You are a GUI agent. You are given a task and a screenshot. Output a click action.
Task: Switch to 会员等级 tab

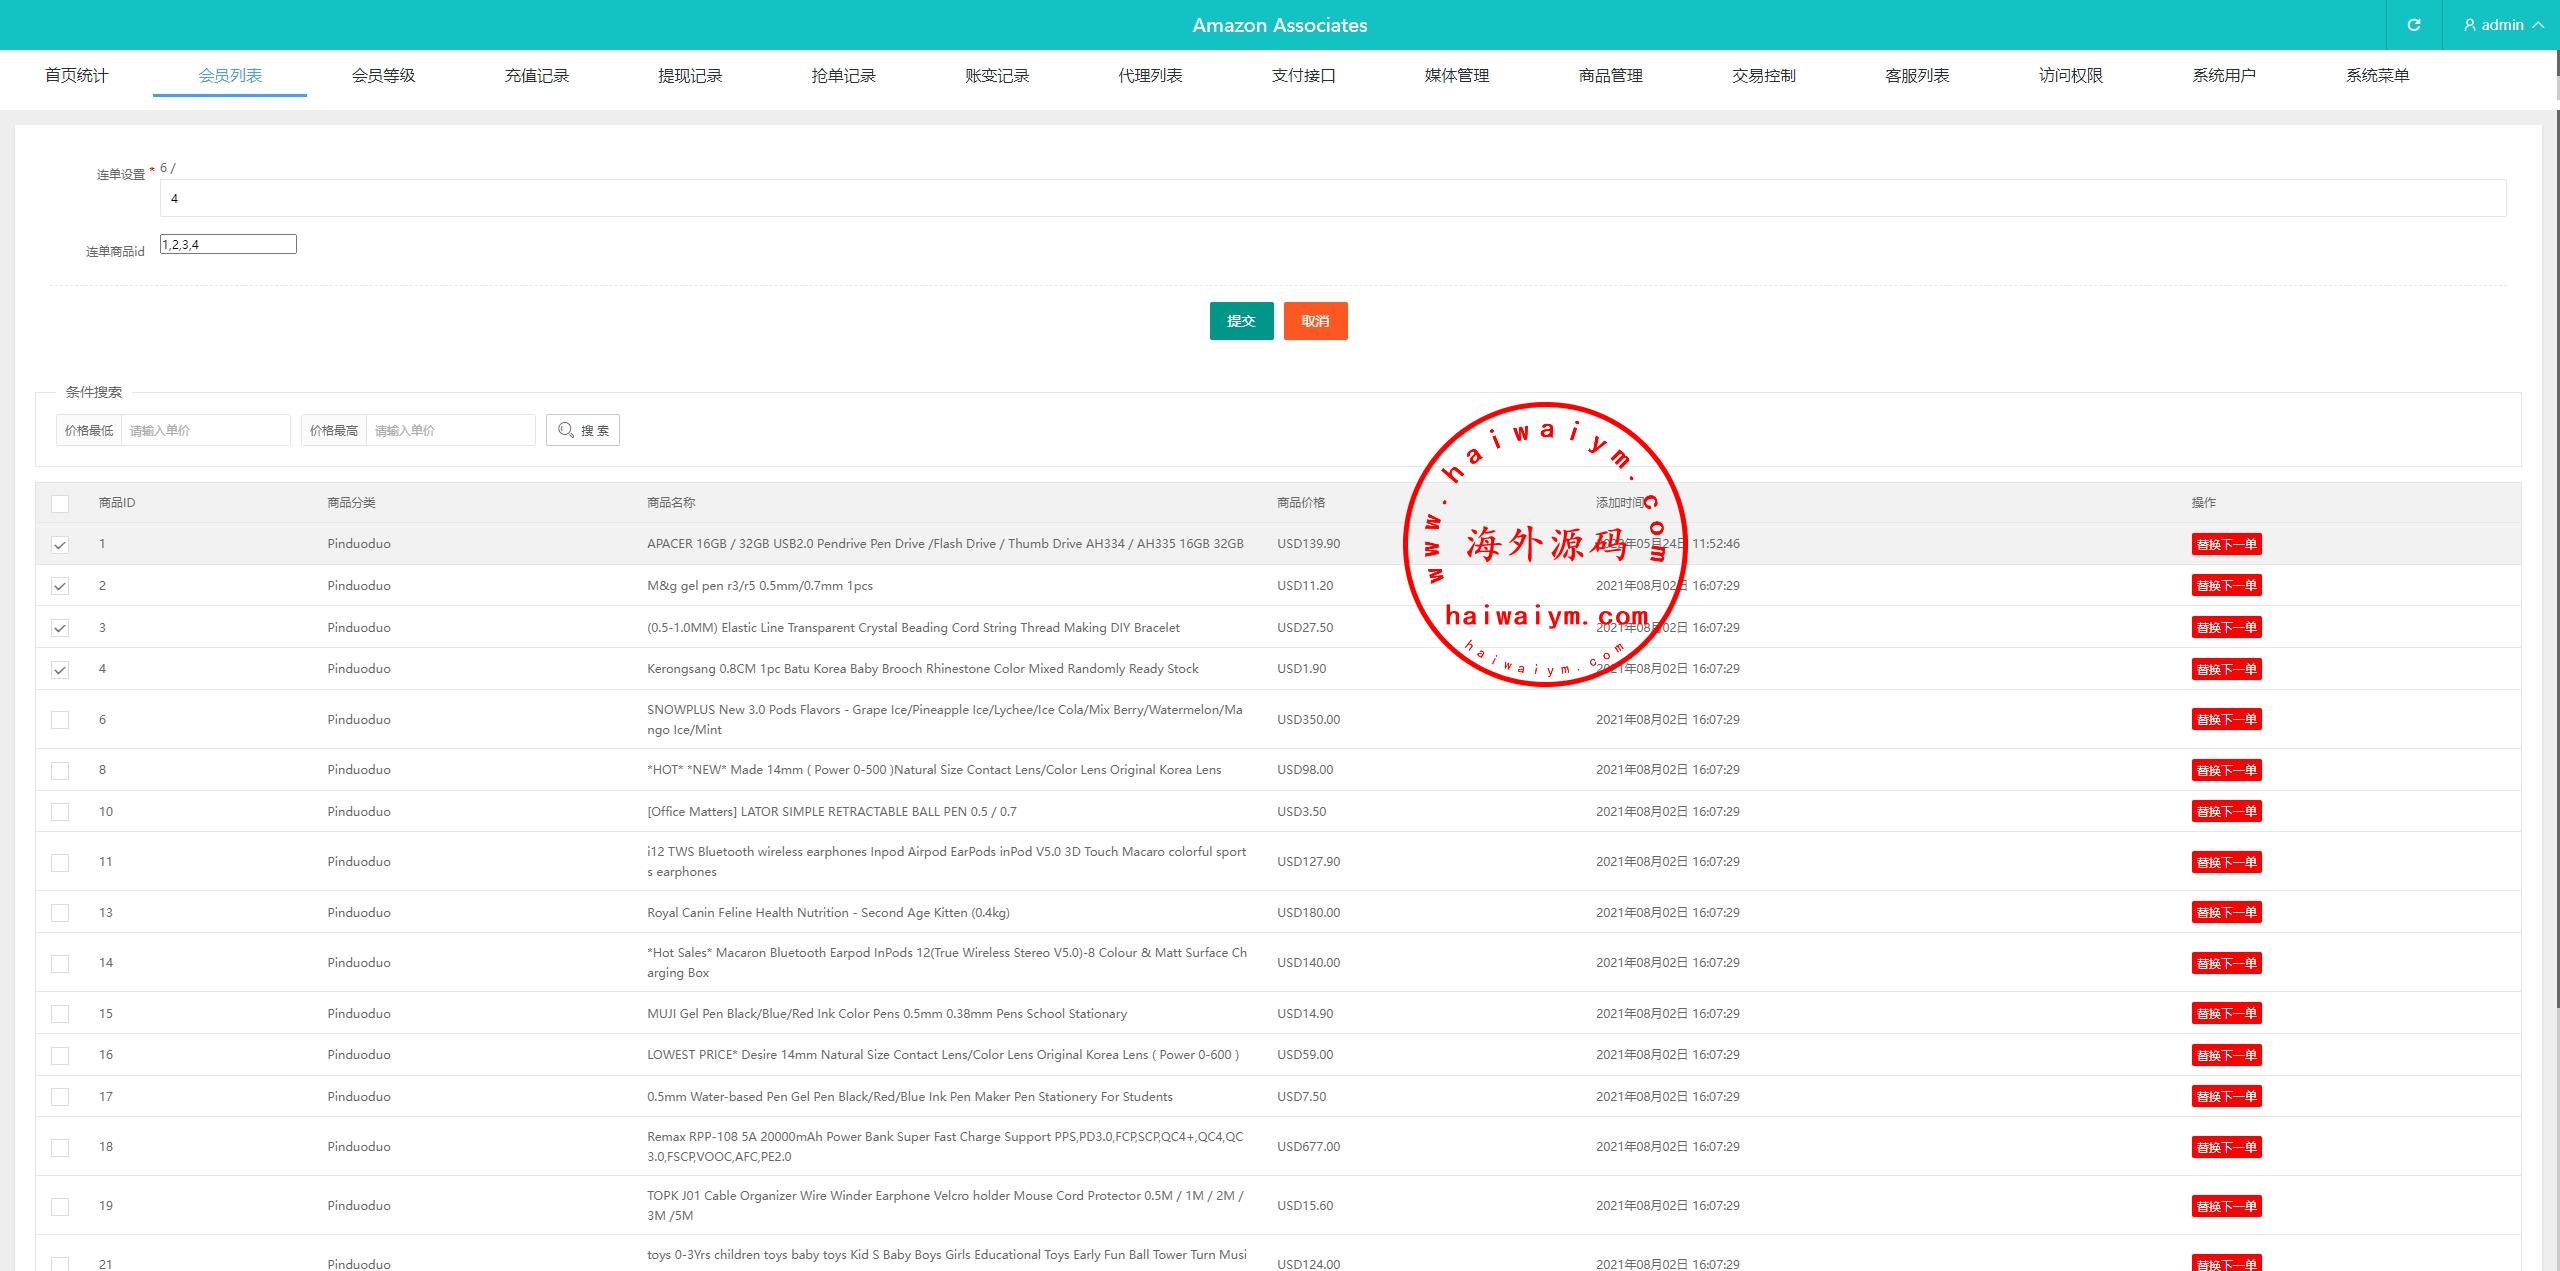coord(383,76)
